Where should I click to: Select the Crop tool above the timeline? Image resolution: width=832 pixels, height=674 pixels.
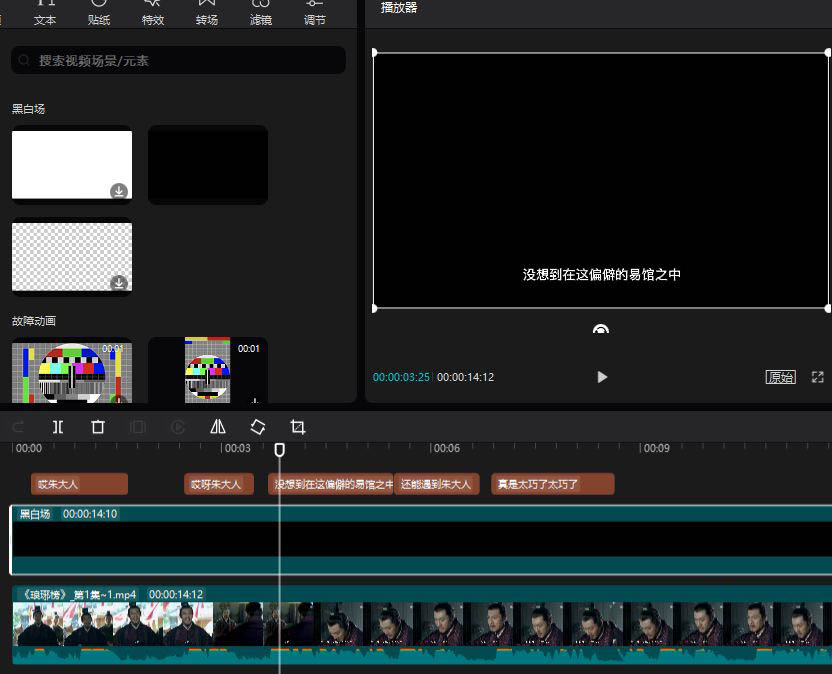(297, 427)
